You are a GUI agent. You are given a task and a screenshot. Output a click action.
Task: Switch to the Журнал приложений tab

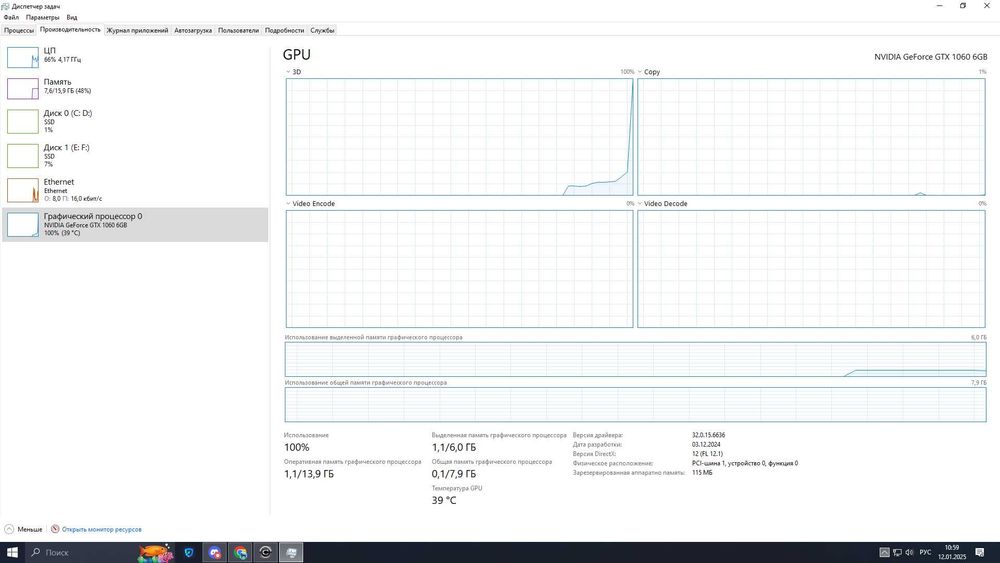pos(137,30)
